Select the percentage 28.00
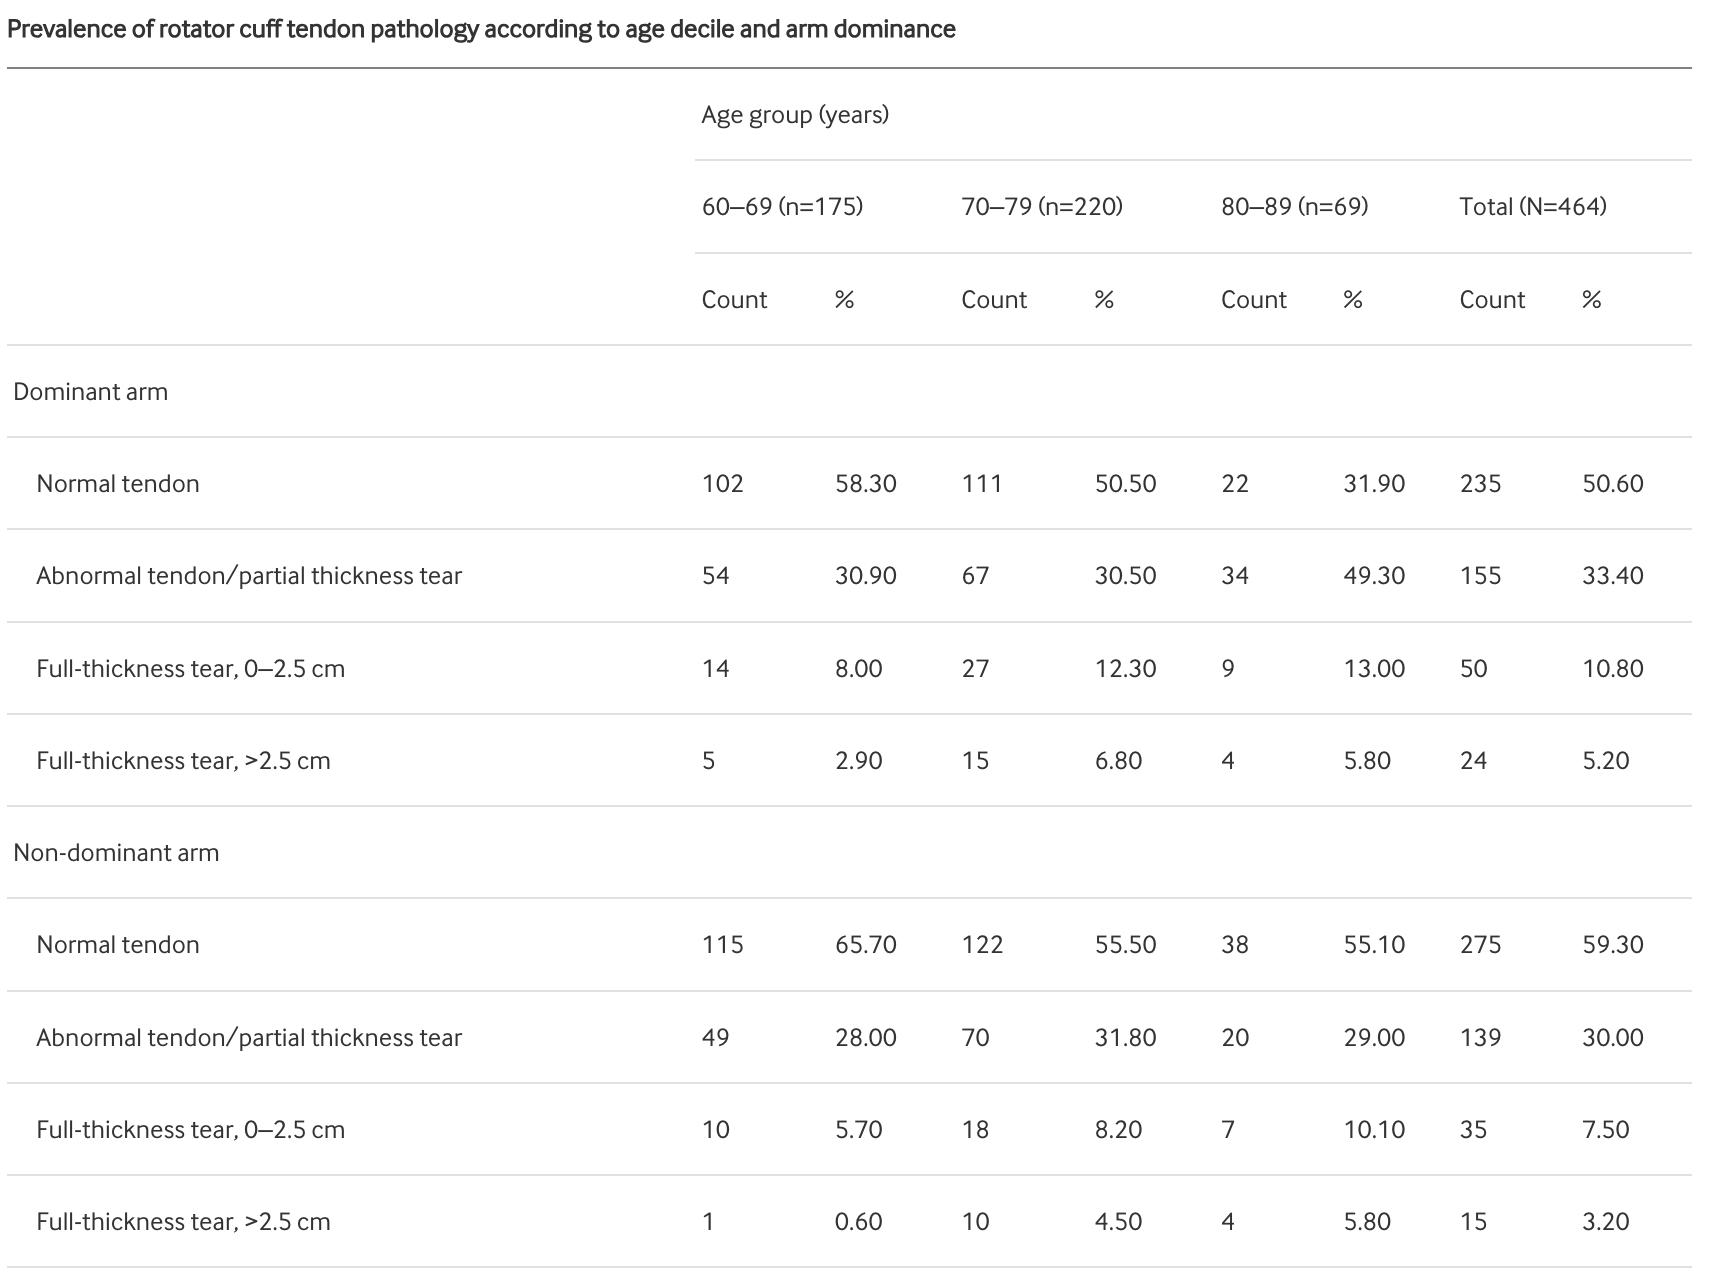Image resolution: width=1724 pixels, height=1284 pixels. coord(866,1038)
